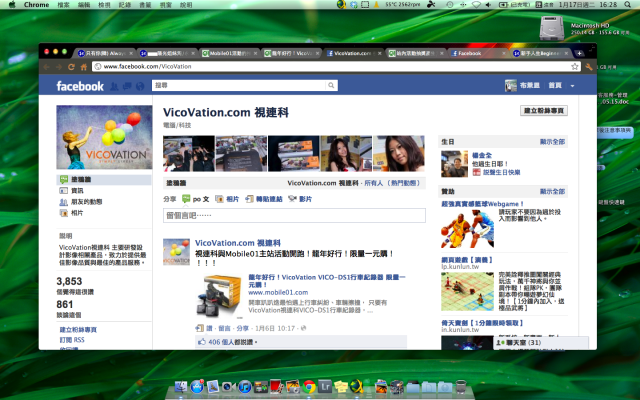The image size is (640, 400).
Task: Click 顯示全部 in the birthday section
Action: tap(552, 142)
